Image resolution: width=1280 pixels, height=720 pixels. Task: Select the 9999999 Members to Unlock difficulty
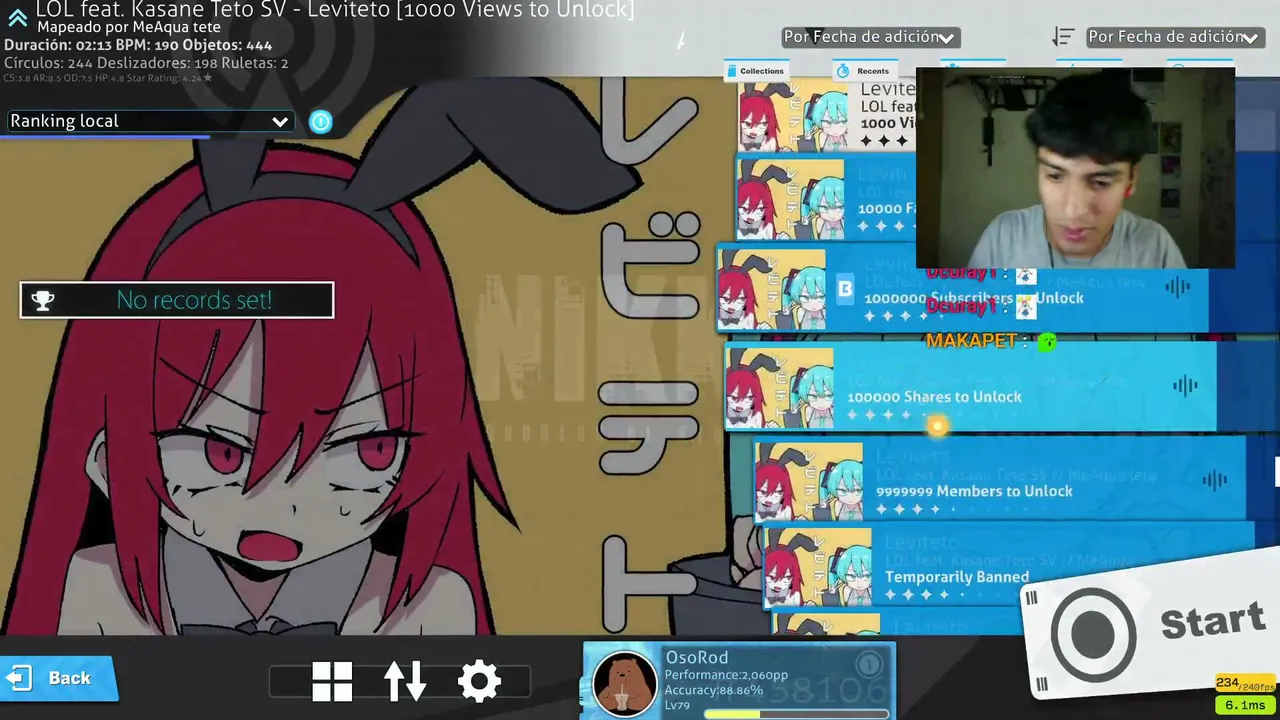pyautogui.click(x=1000, y=481)
